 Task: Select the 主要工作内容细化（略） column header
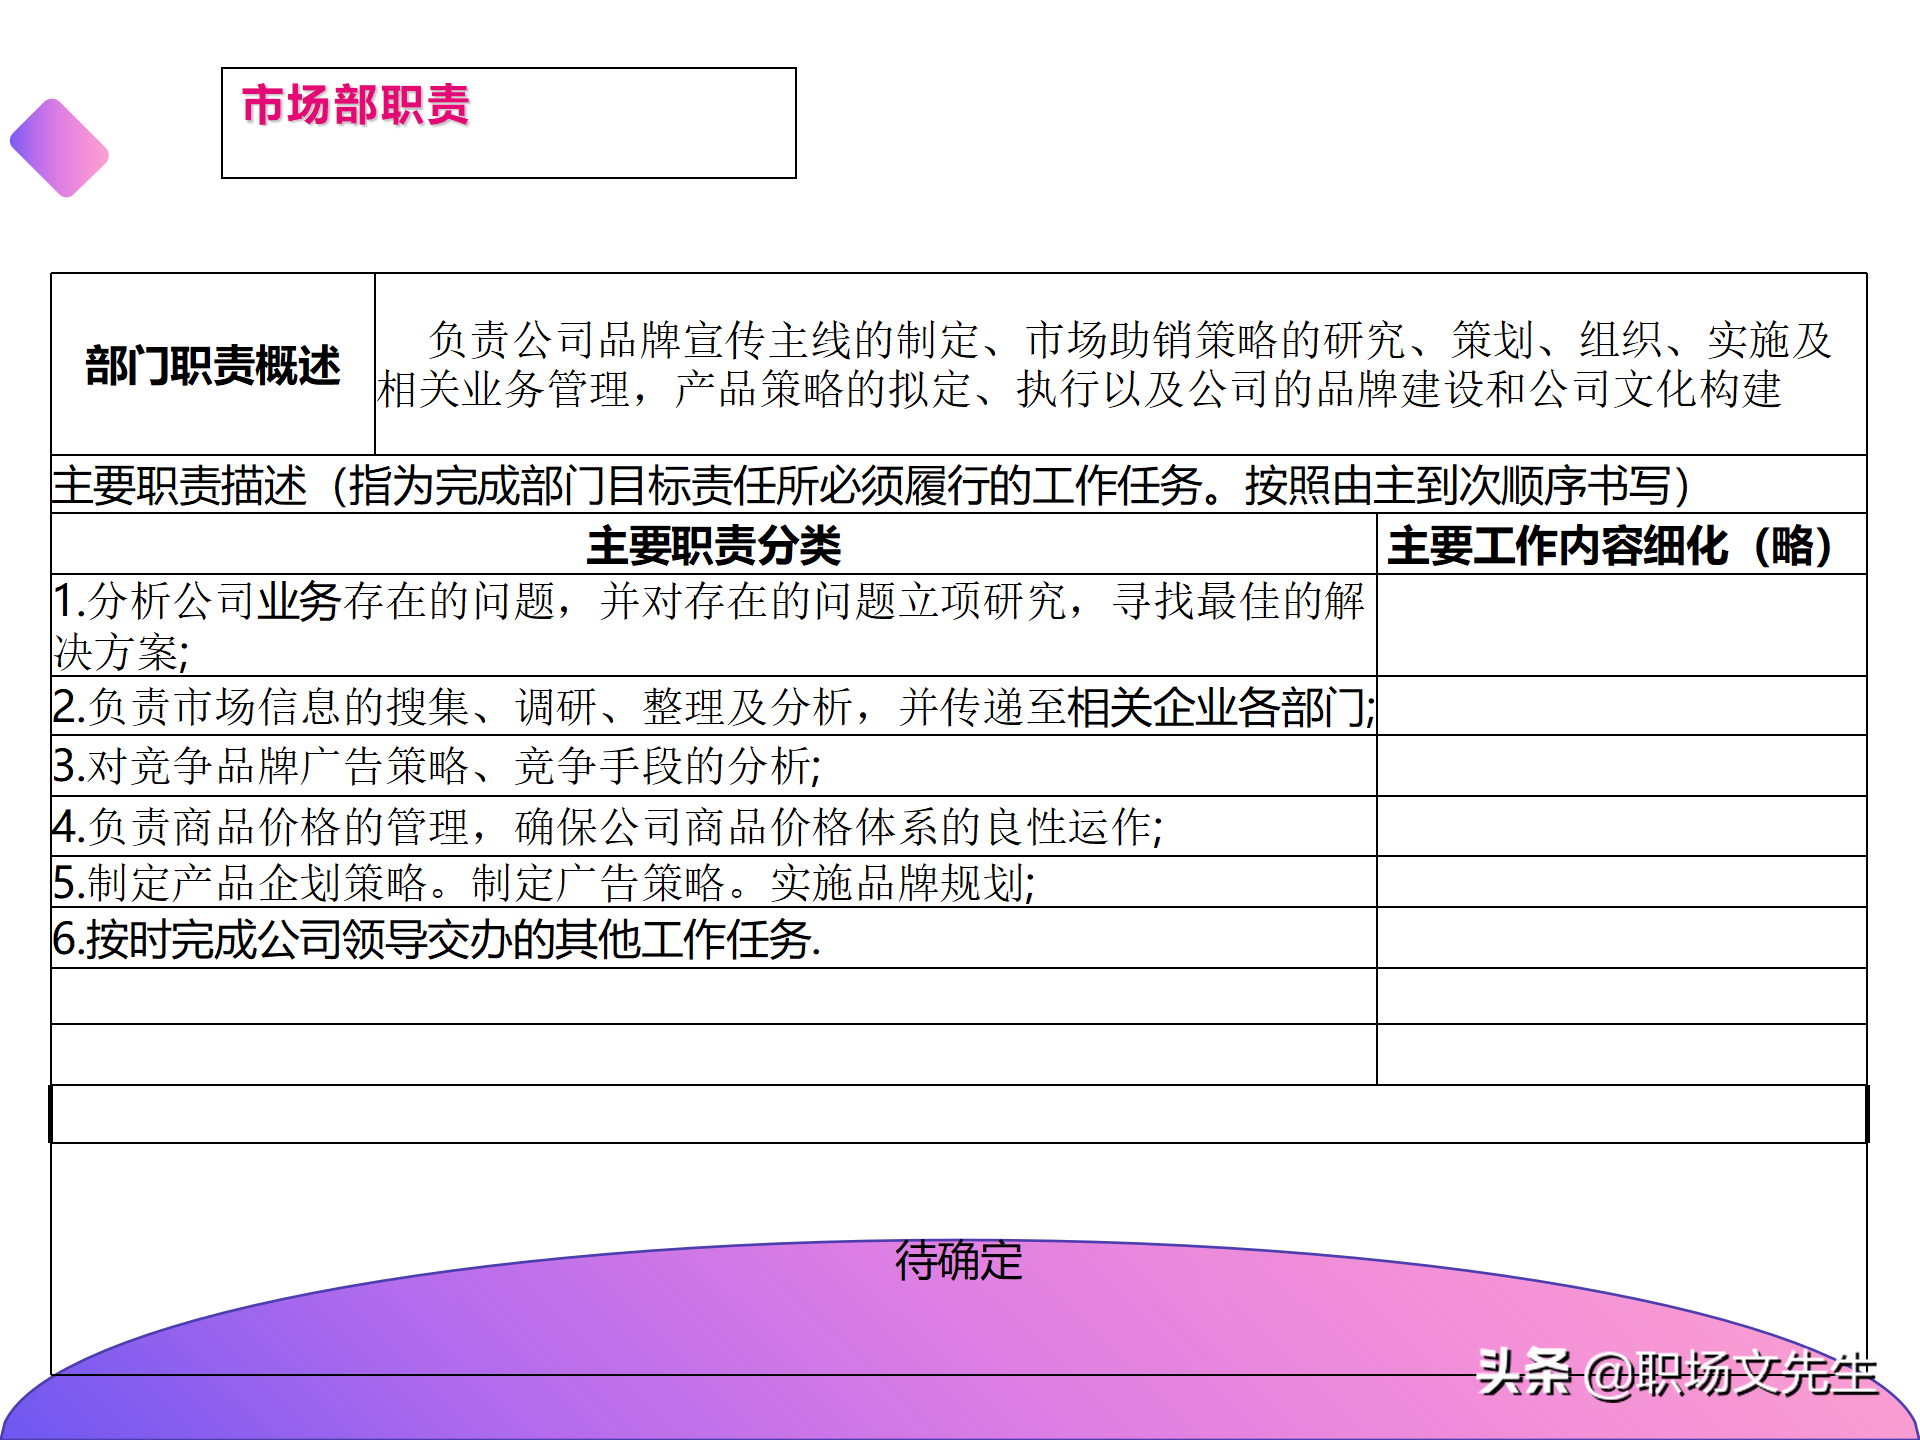click(x=1621, y=545)
